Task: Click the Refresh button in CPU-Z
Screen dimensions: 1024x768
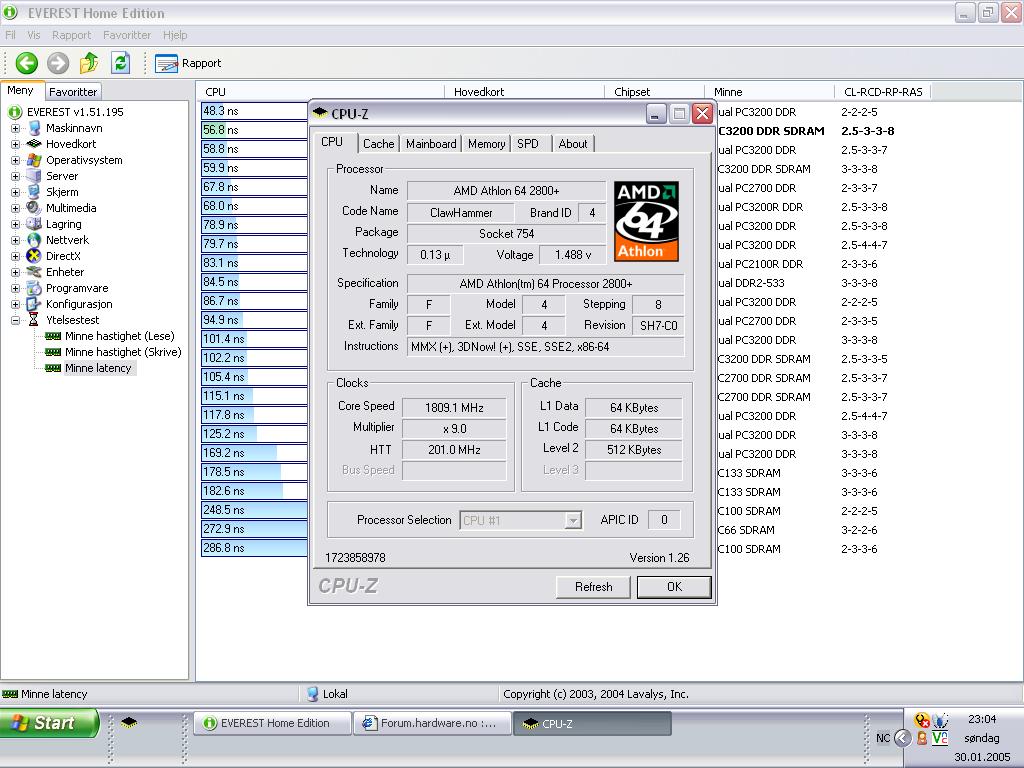Action: pos(594,586)
